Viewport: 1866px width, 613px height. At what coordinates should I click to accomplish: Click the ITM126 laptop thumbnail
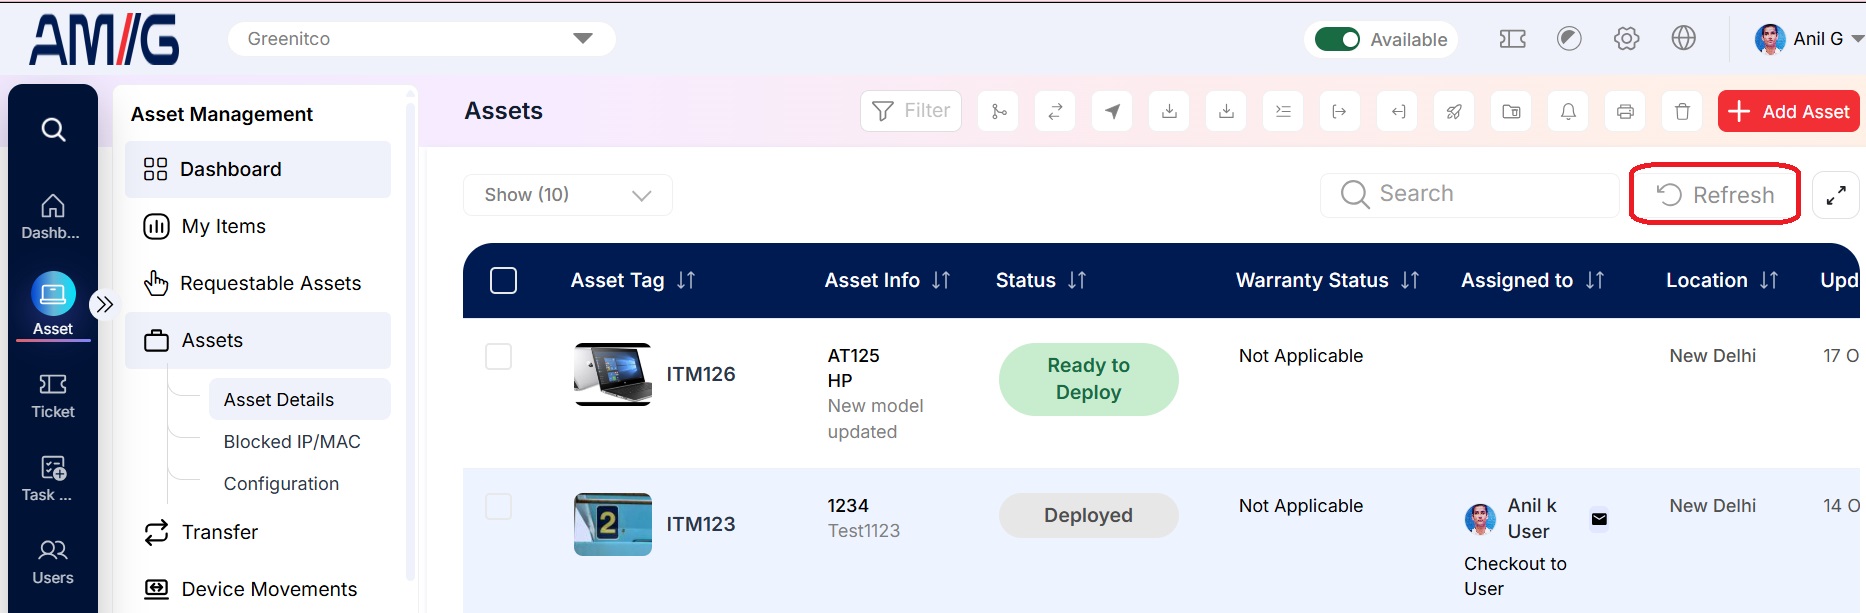(613, 374)
